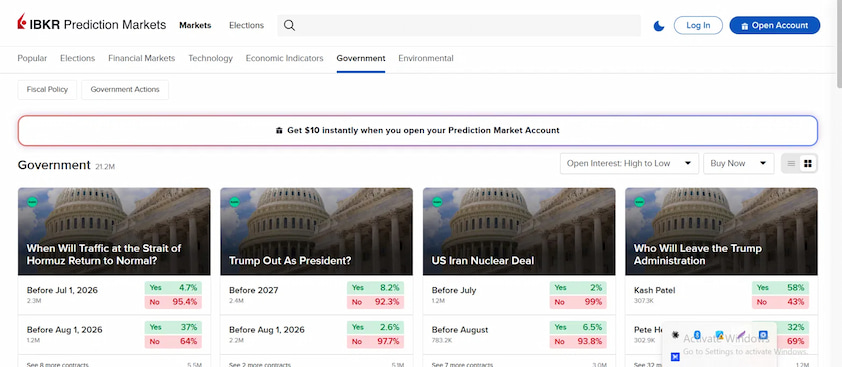This screenshot has width=842, height=367.
Task: Switch to the Economic Indicators tab
Action: click(285, 58)
